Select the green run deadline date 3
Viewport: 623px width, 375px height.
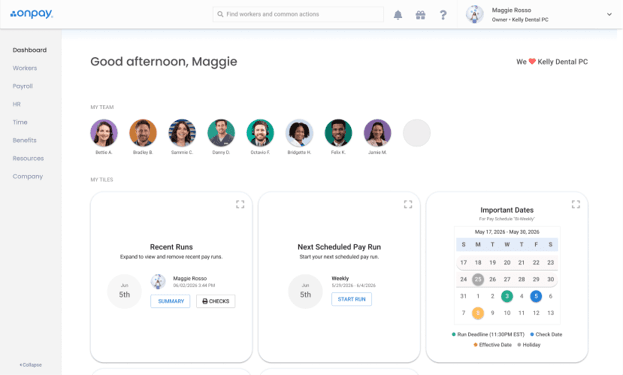coord(507,296)
